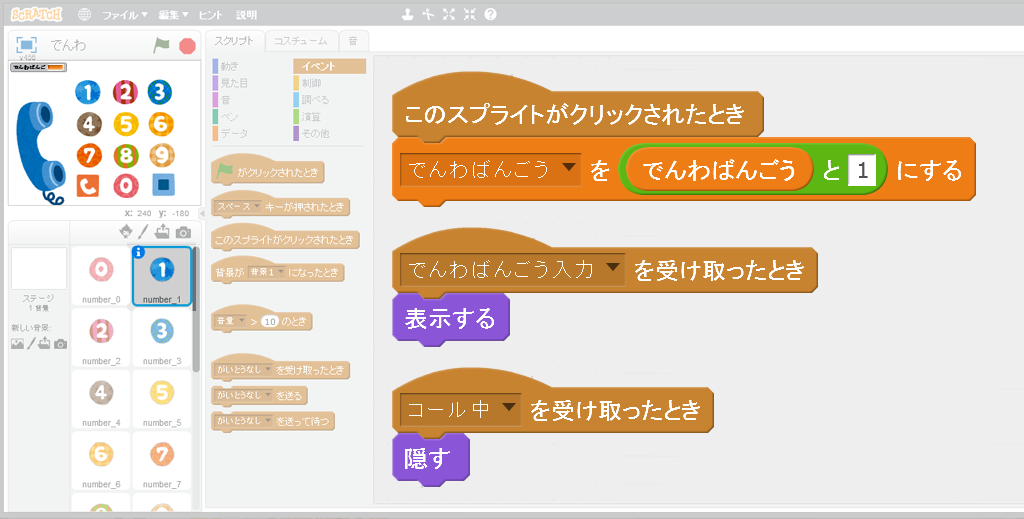The height and width of the screenshot is (519, 1024).
Task: Click the orange call button on stage
Action: (x=88, y=185)
